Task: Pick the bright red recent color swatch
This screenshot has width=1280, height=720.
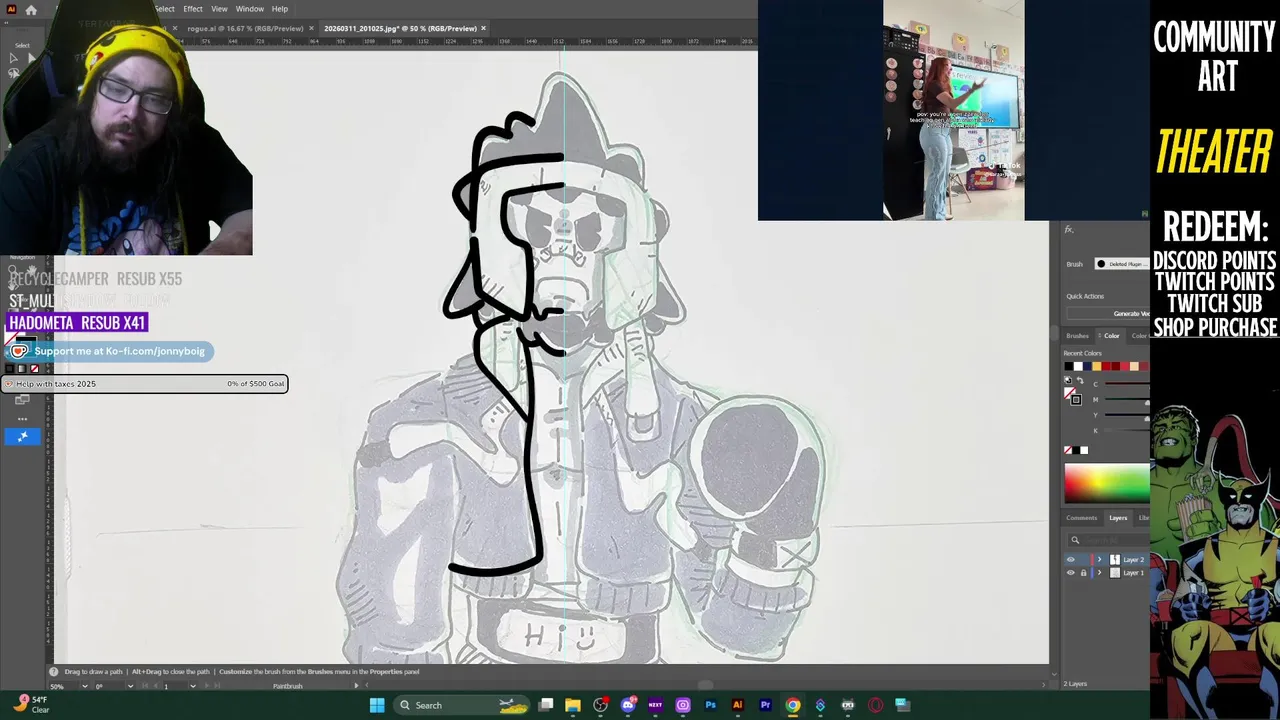Action: click(x=1123, y=366)
